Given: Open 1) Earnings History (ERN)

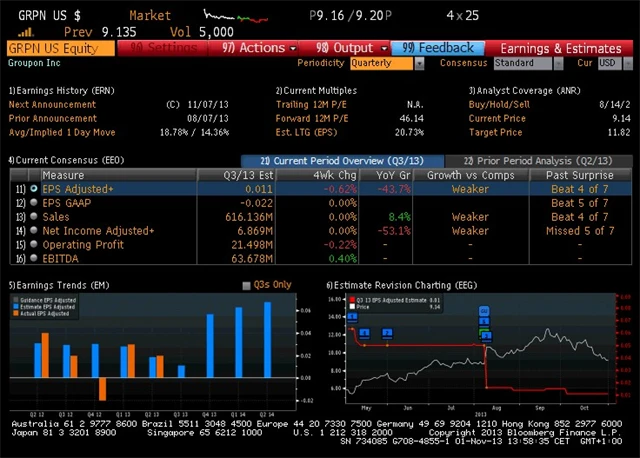Looking at the screenshot, I should (62, 91).
